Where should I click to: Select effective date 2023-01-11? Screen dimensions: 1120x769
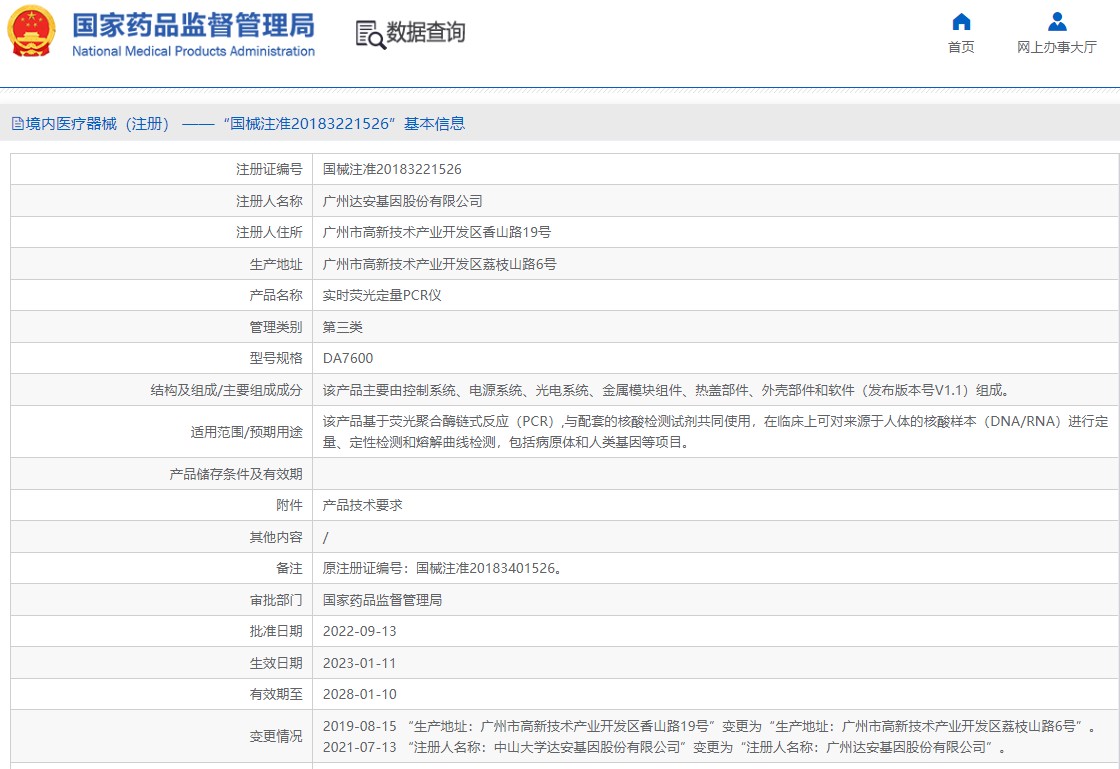pyautogui.click(x=359, y=663)
